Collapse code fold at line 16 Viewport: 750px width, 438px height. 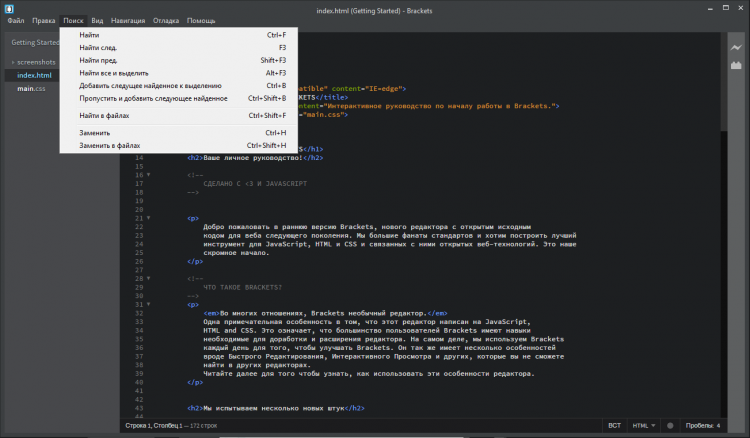pyautogui.click(x=147, y=175)
